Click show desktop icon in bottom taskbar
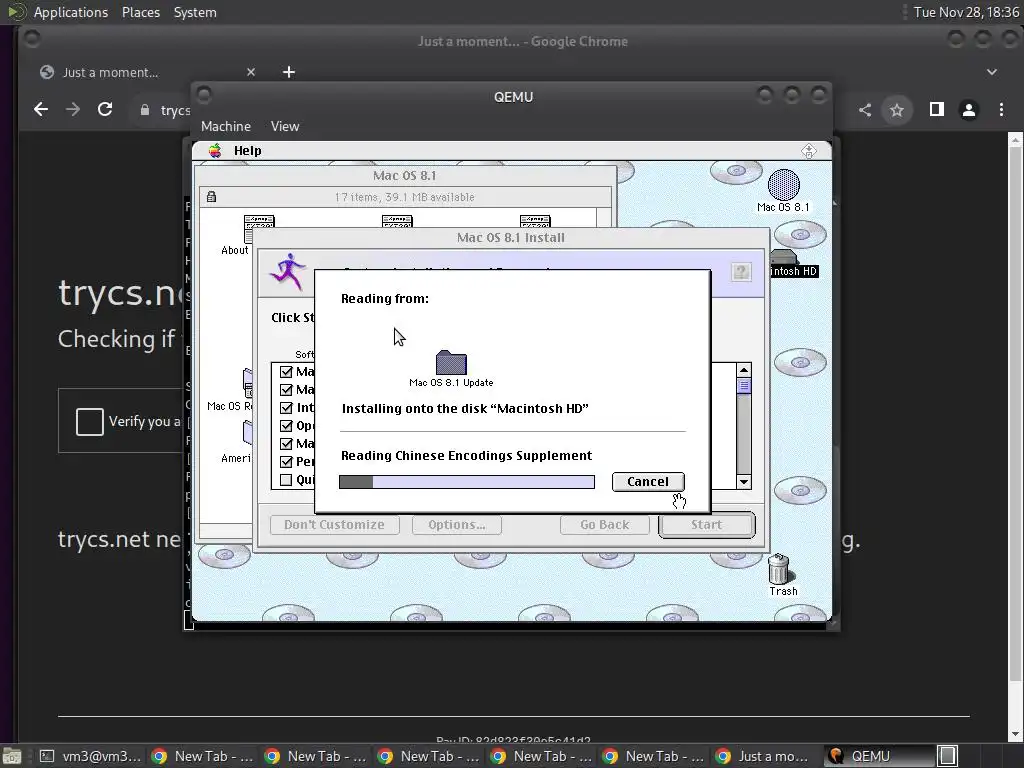1024x768 pixels. pos(12,756)
